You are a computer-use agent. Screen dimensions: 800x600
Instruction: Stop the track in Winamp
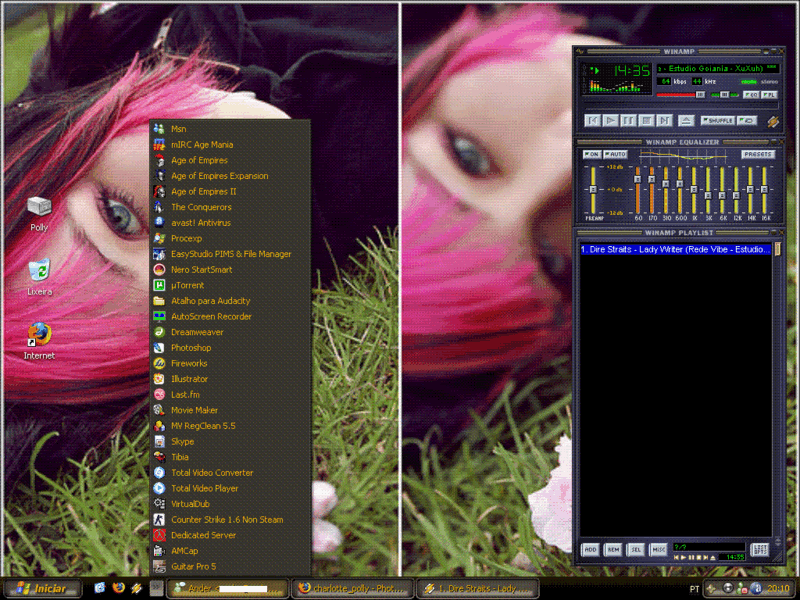click(x=646, y=120)
